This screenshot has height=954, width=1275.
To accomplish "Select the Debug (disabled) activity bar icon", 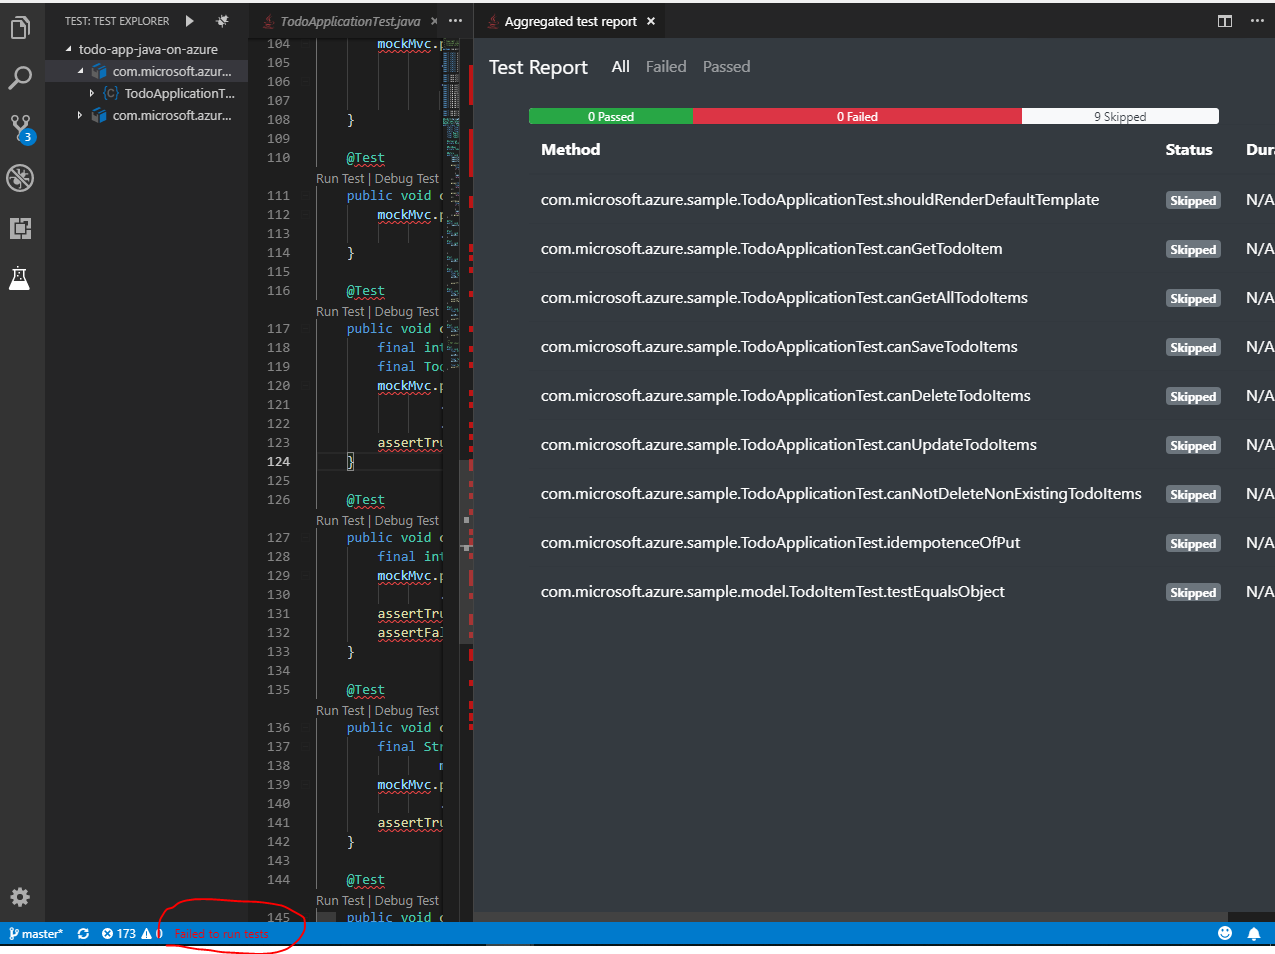I will coord(19,178).
